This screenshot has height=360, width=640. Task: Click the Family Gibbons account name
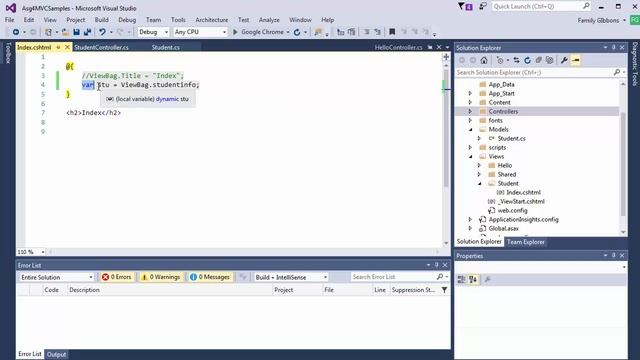click(x=598, y=20)
